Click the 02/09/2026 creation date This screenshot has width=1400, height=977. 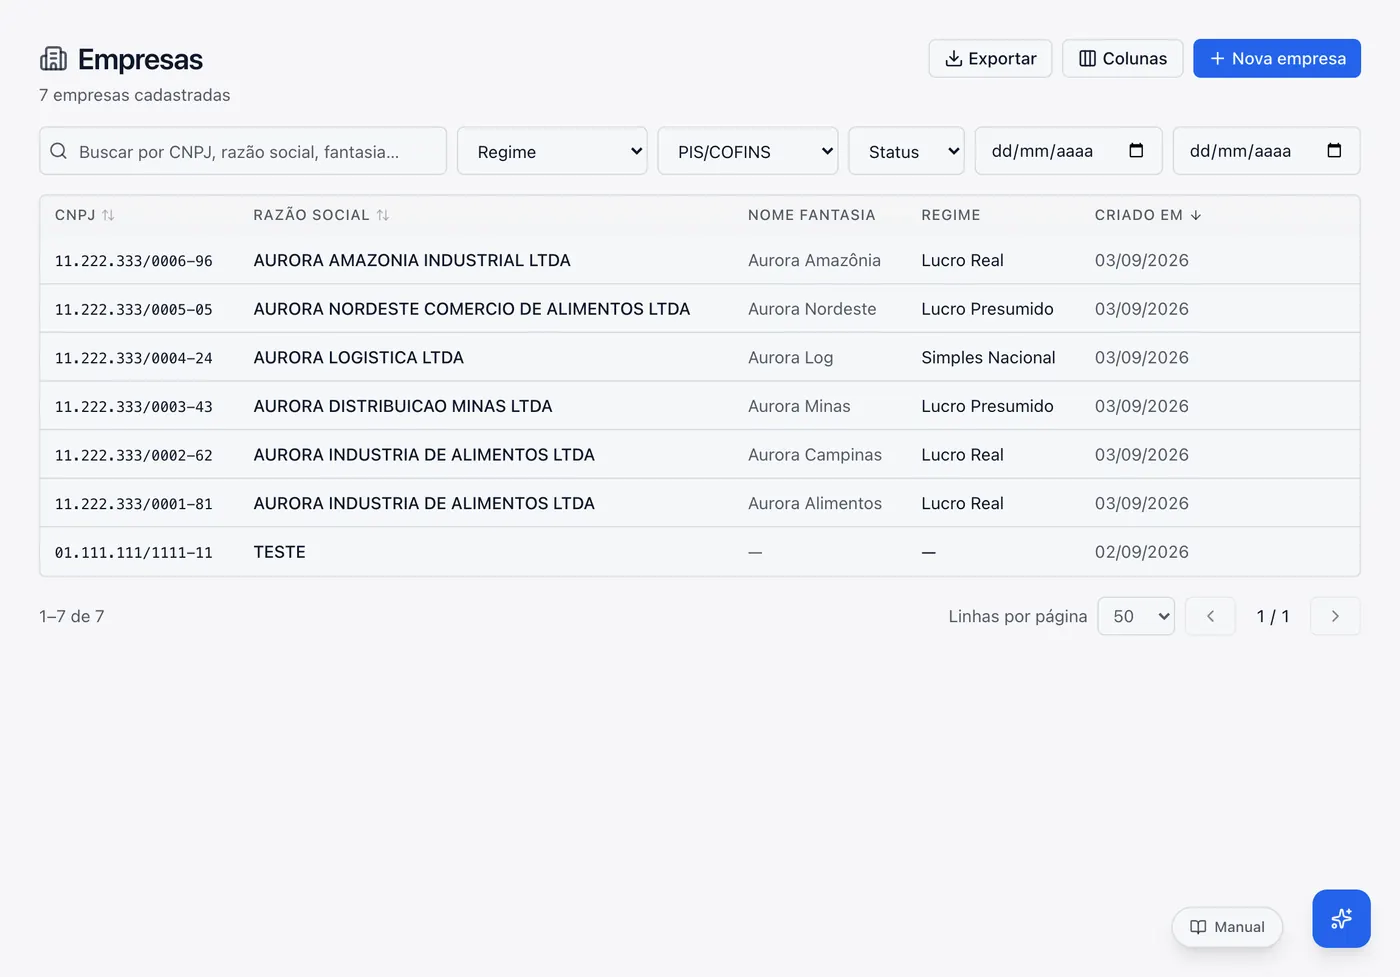(x=1142, y=552)
